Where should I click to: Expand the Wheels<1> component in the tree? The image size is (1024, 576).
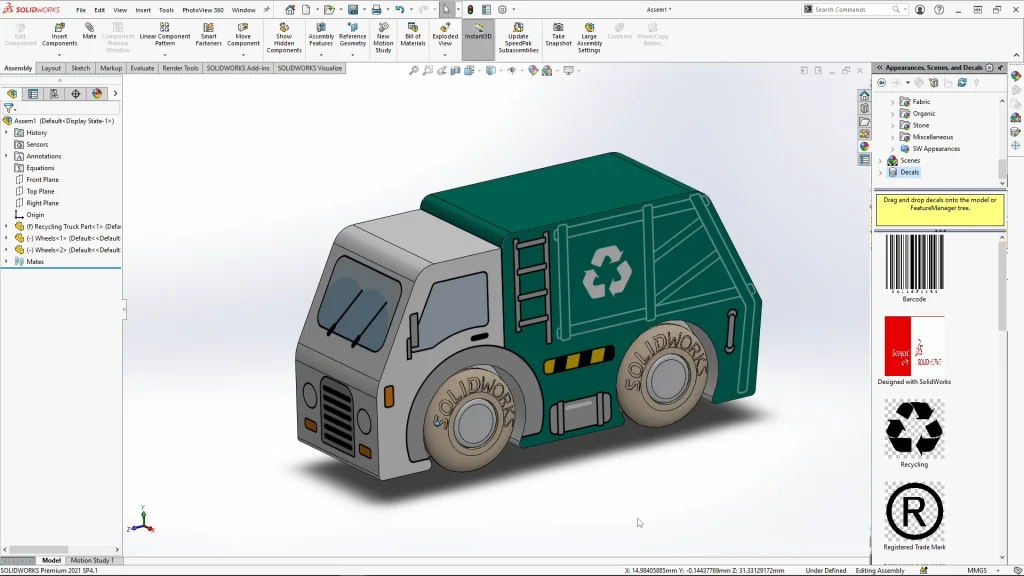[x=6, y=238]
